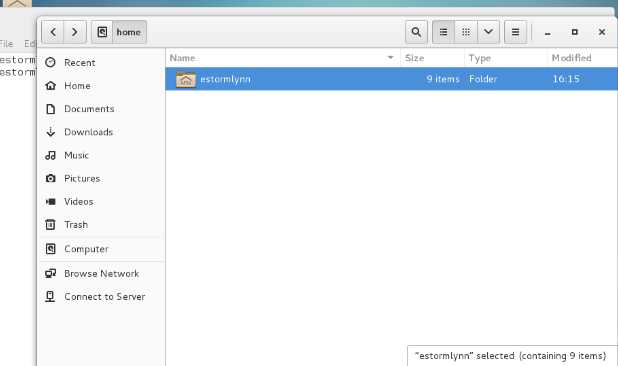Close the file manager window
The height and width of the screenshot is (366, 618).
click(x=602, y=32)
